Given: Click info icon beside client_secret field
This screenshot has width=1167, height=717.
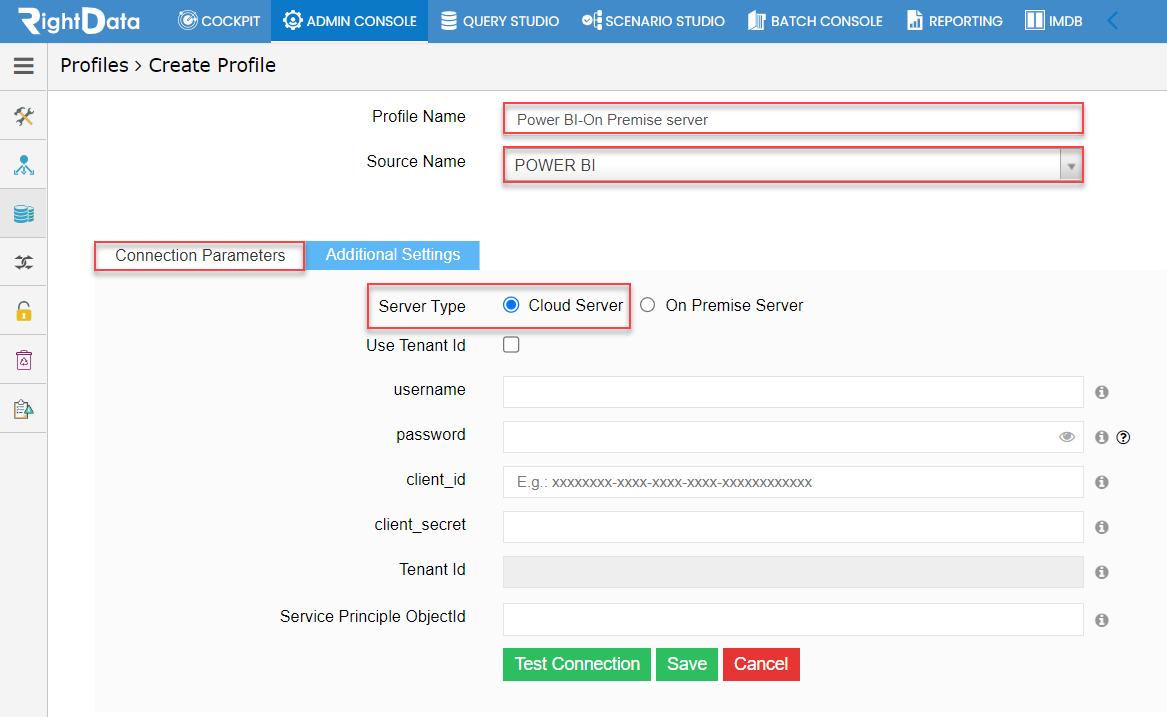Looking at the screenshot, I should (1102, 527).
